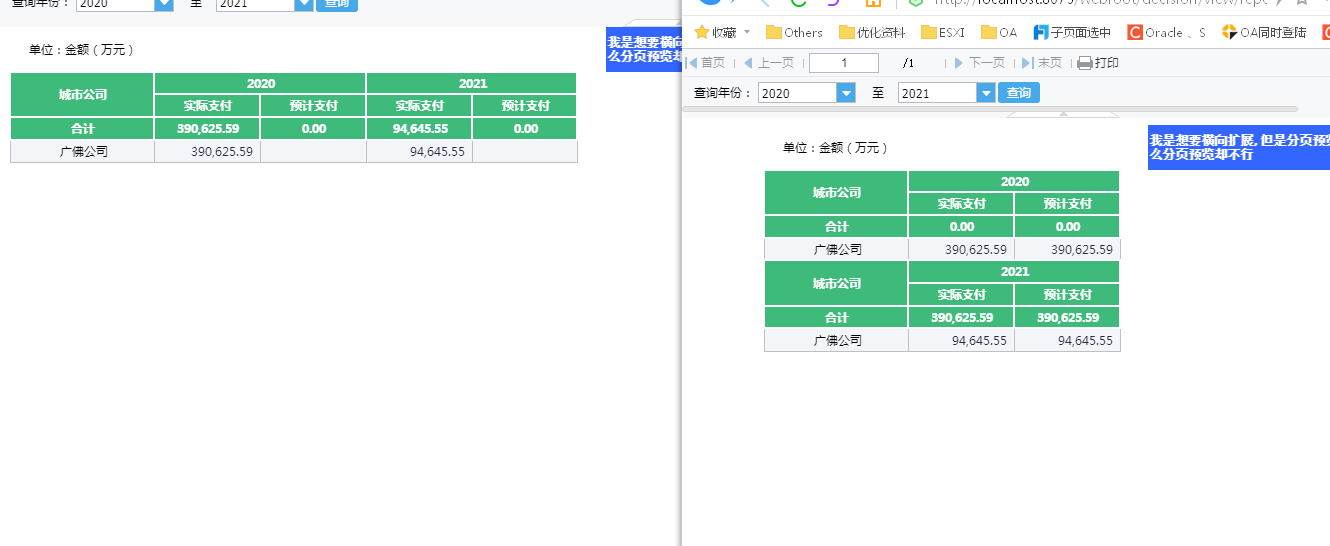Select 广佛公司 94,645.55 cell in left table
Screen dimensions: 1330x546
419,152
